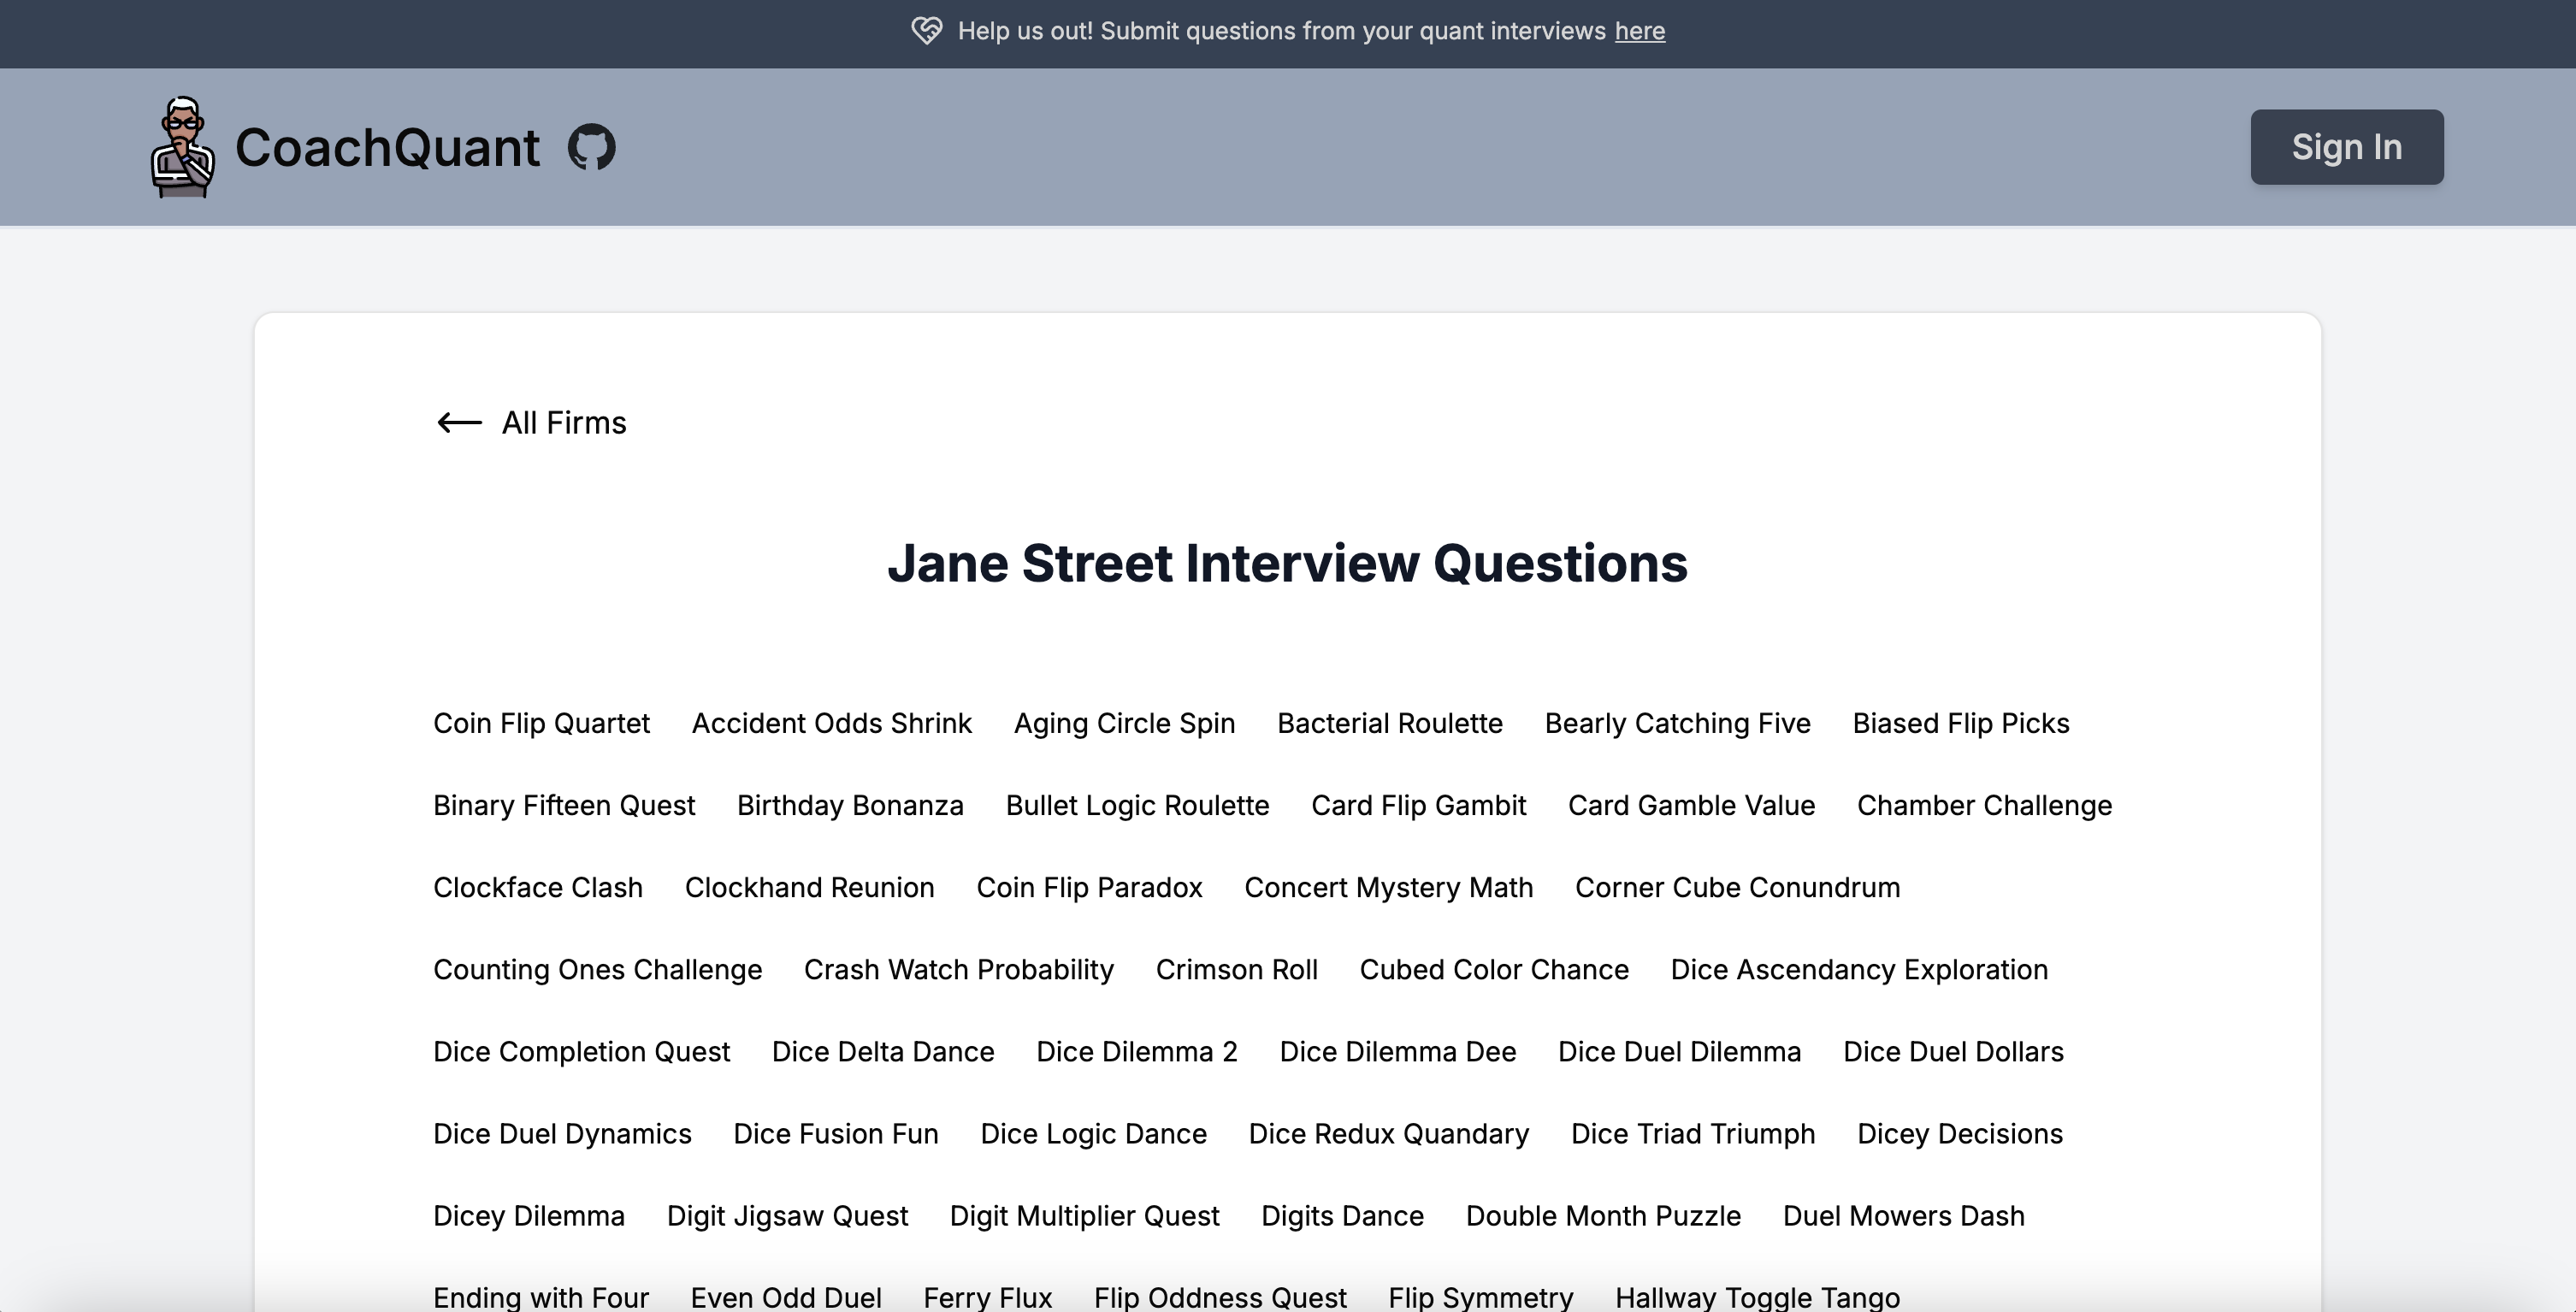Open Crash Watch Probability

click(x=958, y=969)
